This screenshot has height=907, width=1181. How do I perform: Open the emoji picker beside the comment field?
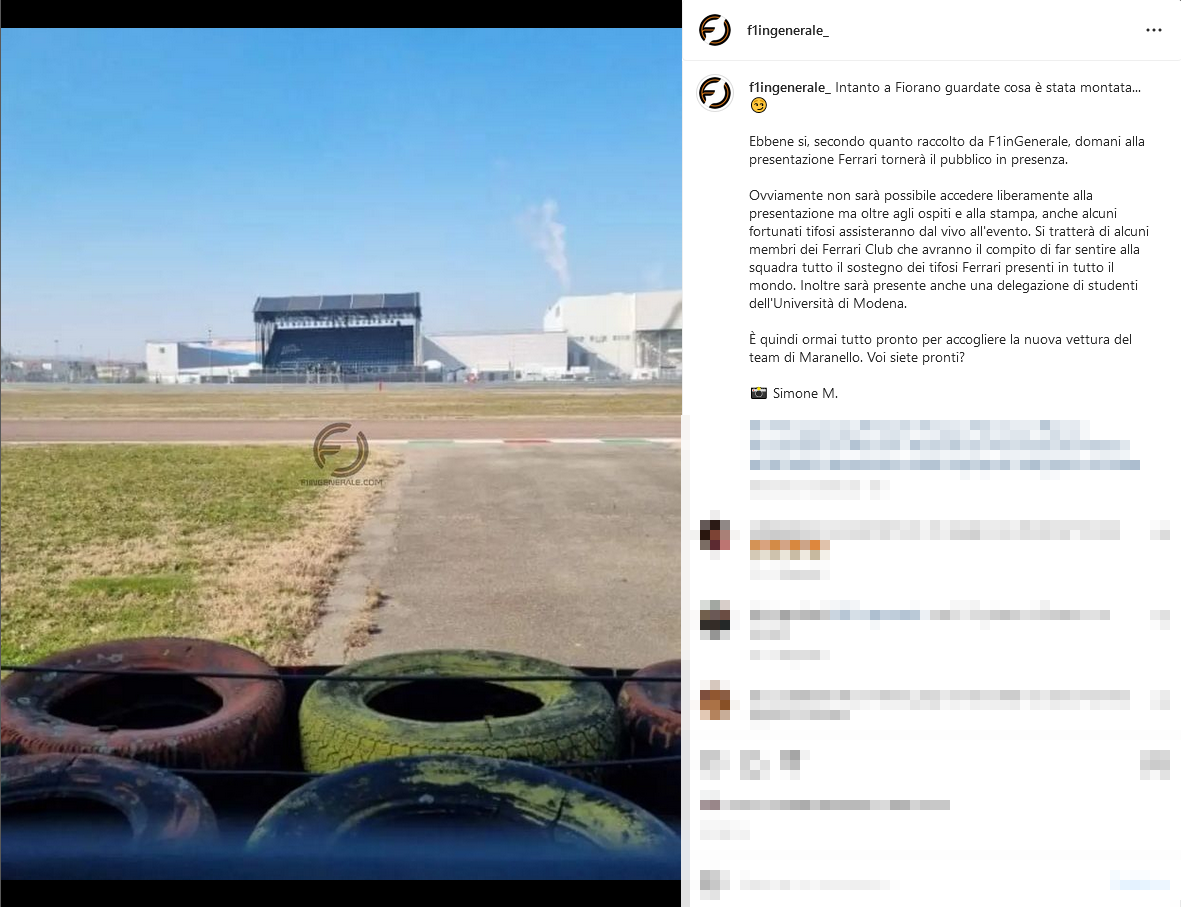point(714,884)
